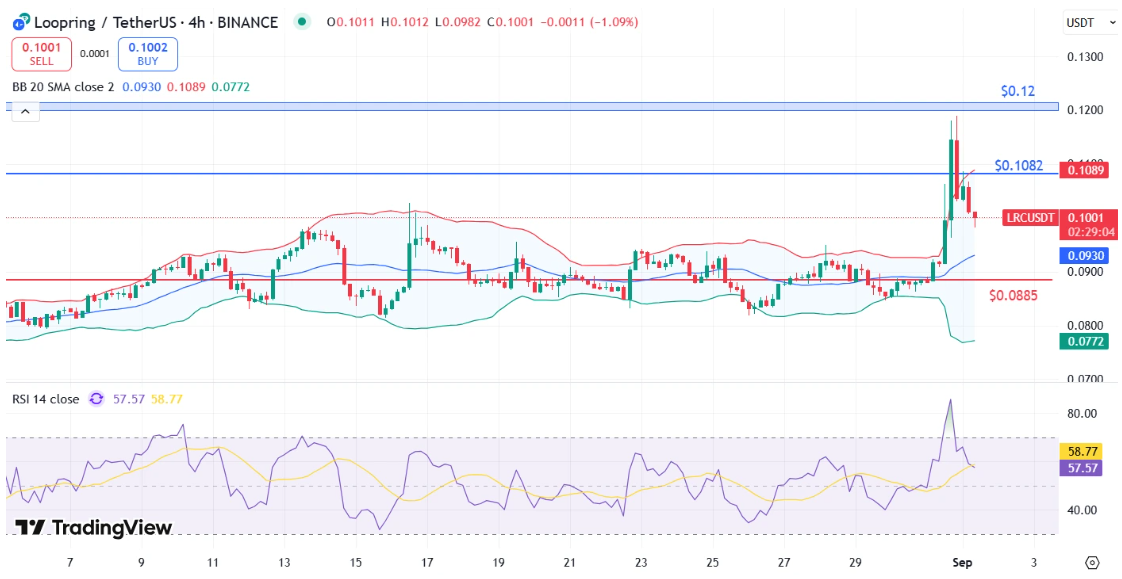Collapse the indicator legend with the chevron
The width and height of the screenshot is (1122, 579).
tap(26, 111)
